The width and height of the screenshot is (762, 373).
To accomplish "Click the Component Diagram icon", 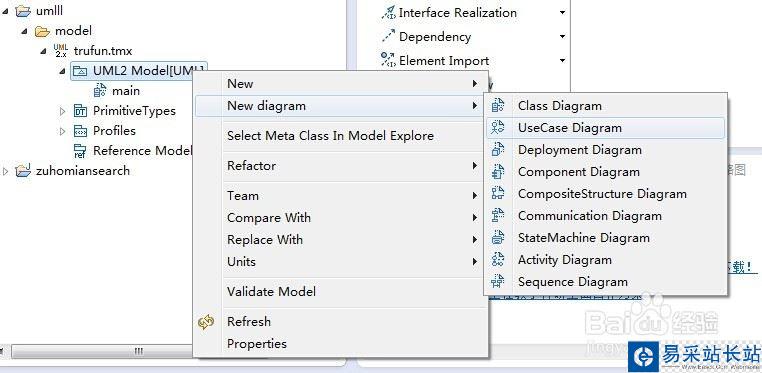I will click(498, 171).
